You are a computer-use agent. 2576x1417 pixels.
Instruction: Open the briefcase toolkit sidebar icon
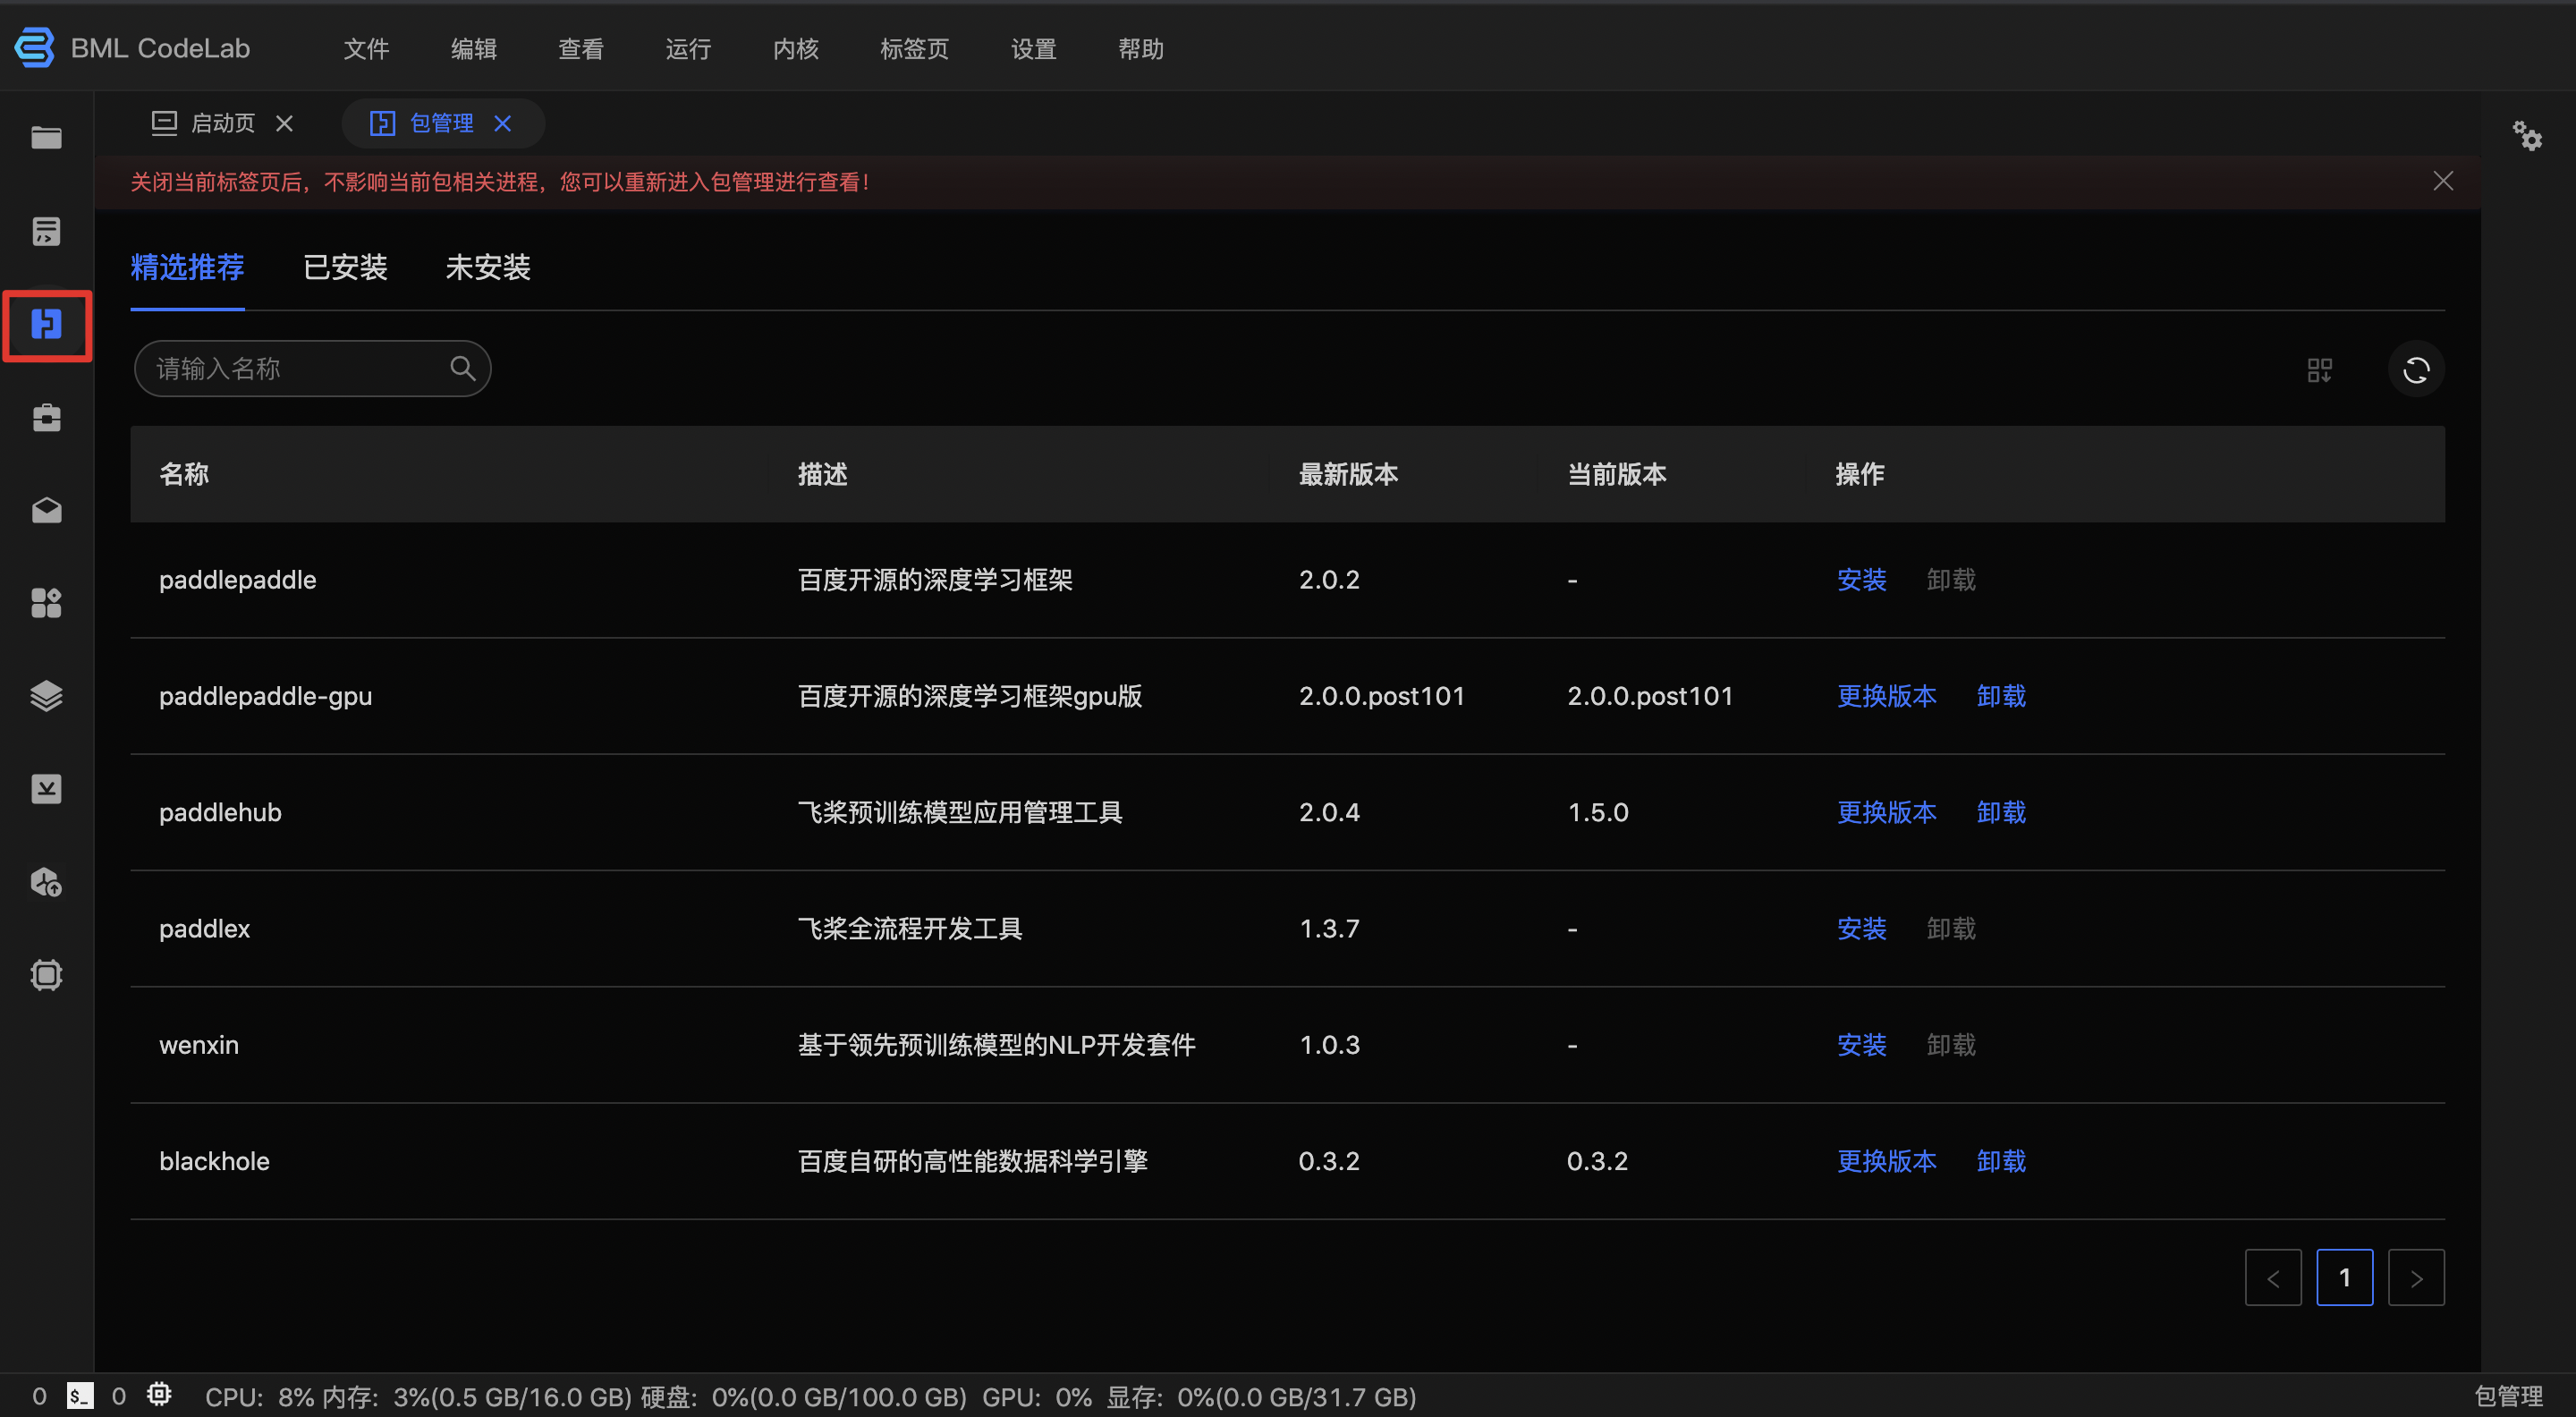(46, 417)
